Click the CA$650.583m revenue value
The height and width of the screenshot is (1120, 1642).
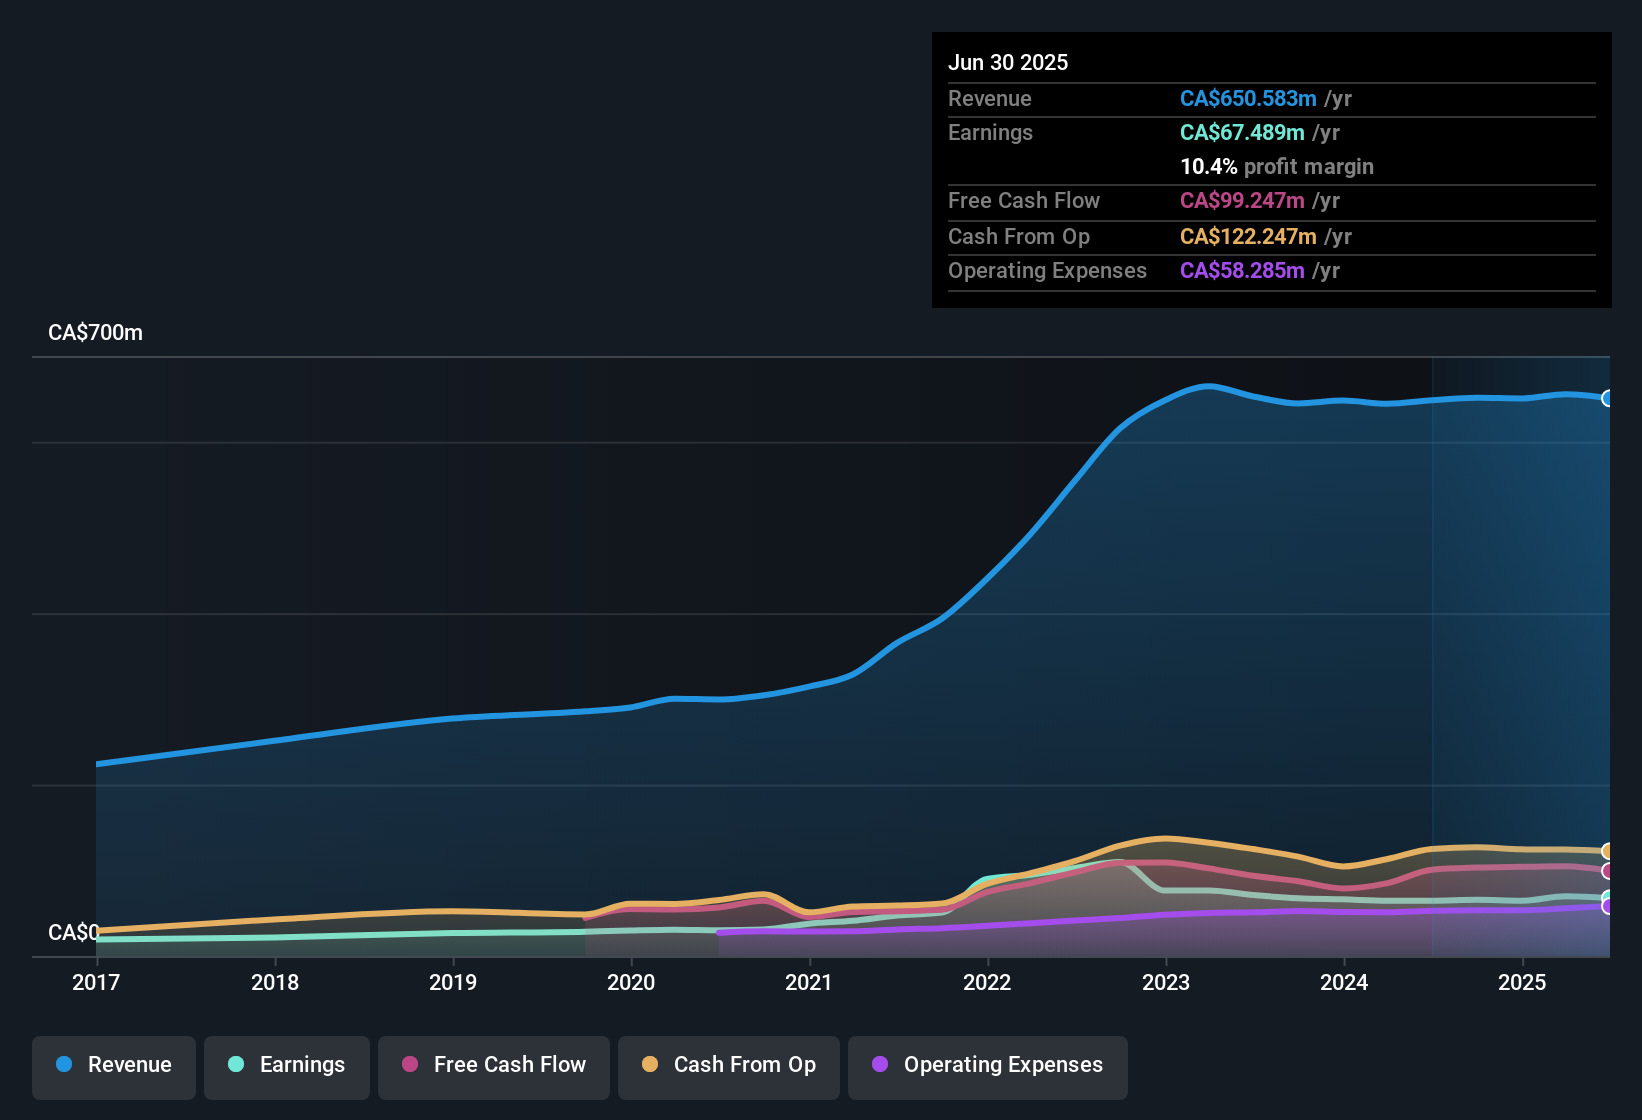click(x=1248, y=98)
